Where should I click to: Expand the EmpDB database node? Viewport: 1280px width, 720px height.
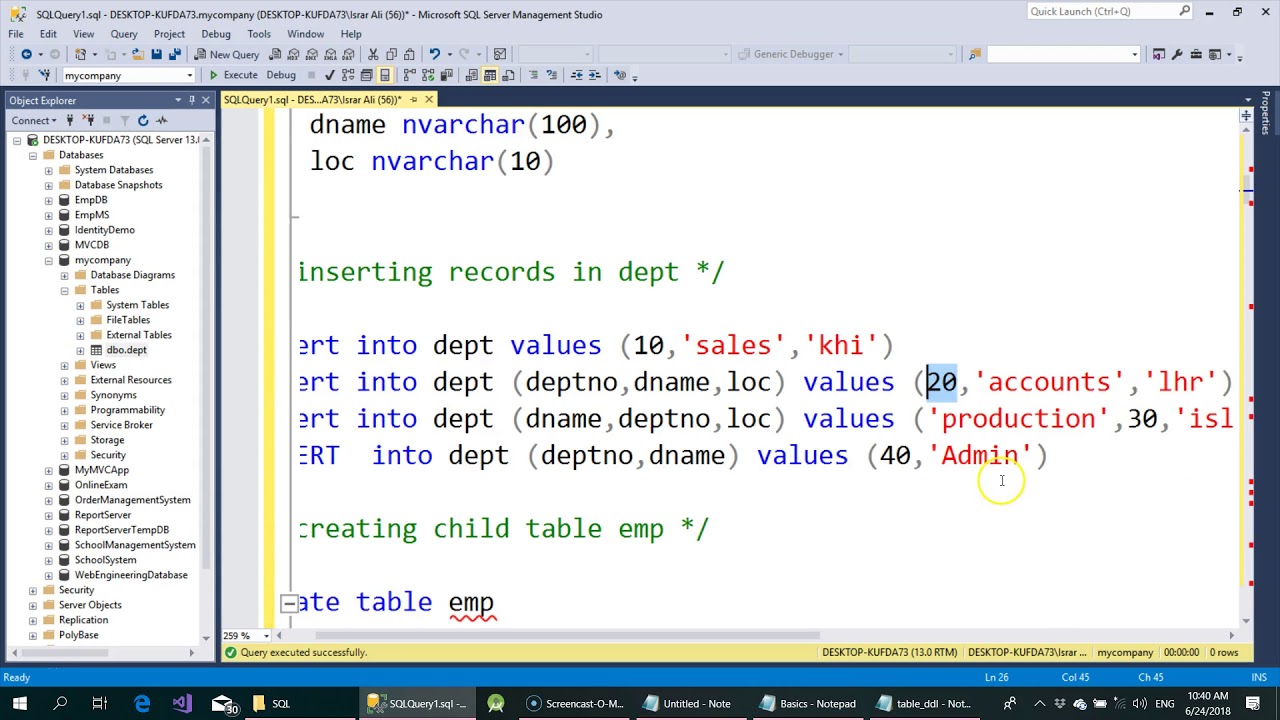pyautogui.click(x=49, y=200)
